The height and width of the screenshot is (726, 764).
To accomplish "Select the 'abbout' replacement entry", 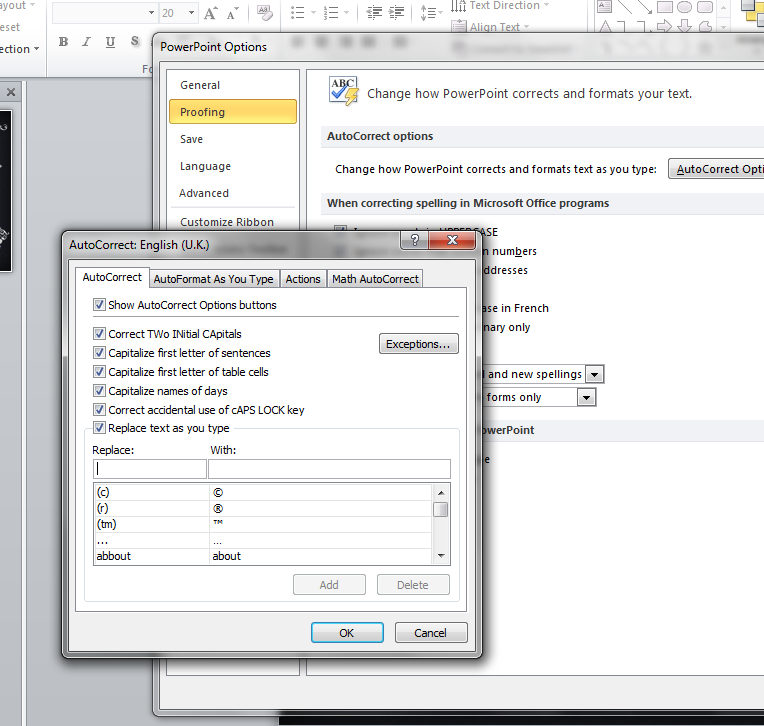I will pos(263,556).
